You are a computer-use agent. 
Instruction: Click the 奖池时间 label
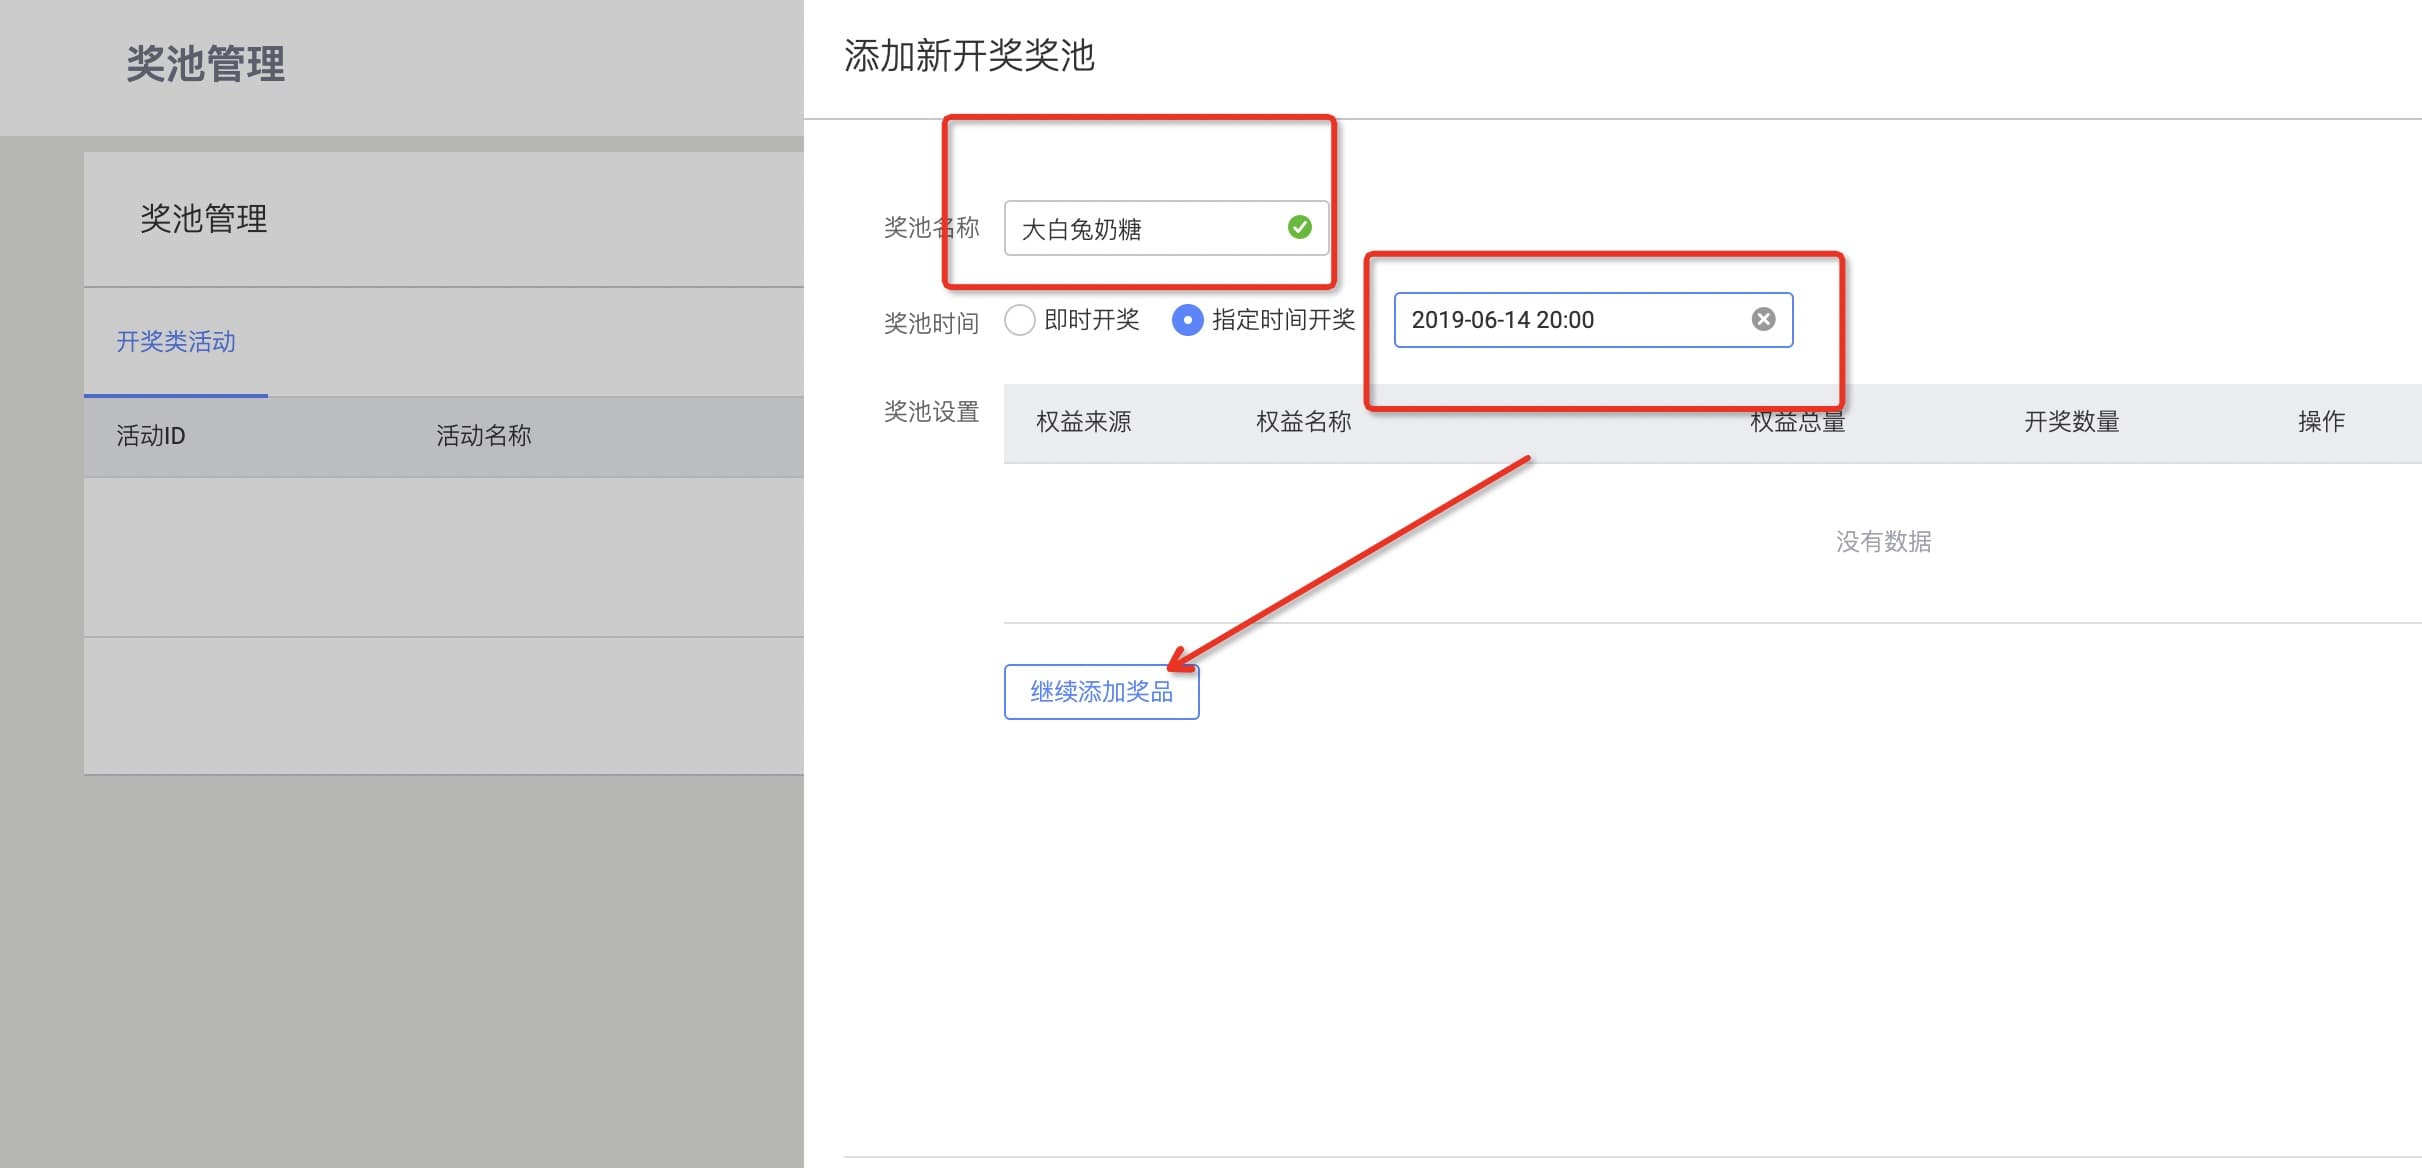[931, 323]
